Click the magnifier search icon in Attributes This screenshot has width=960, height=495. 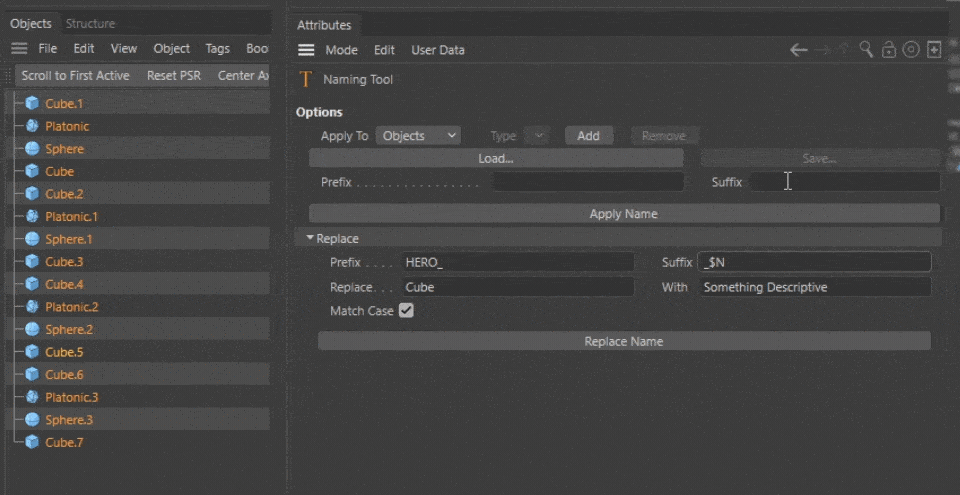tap(866, 50)
